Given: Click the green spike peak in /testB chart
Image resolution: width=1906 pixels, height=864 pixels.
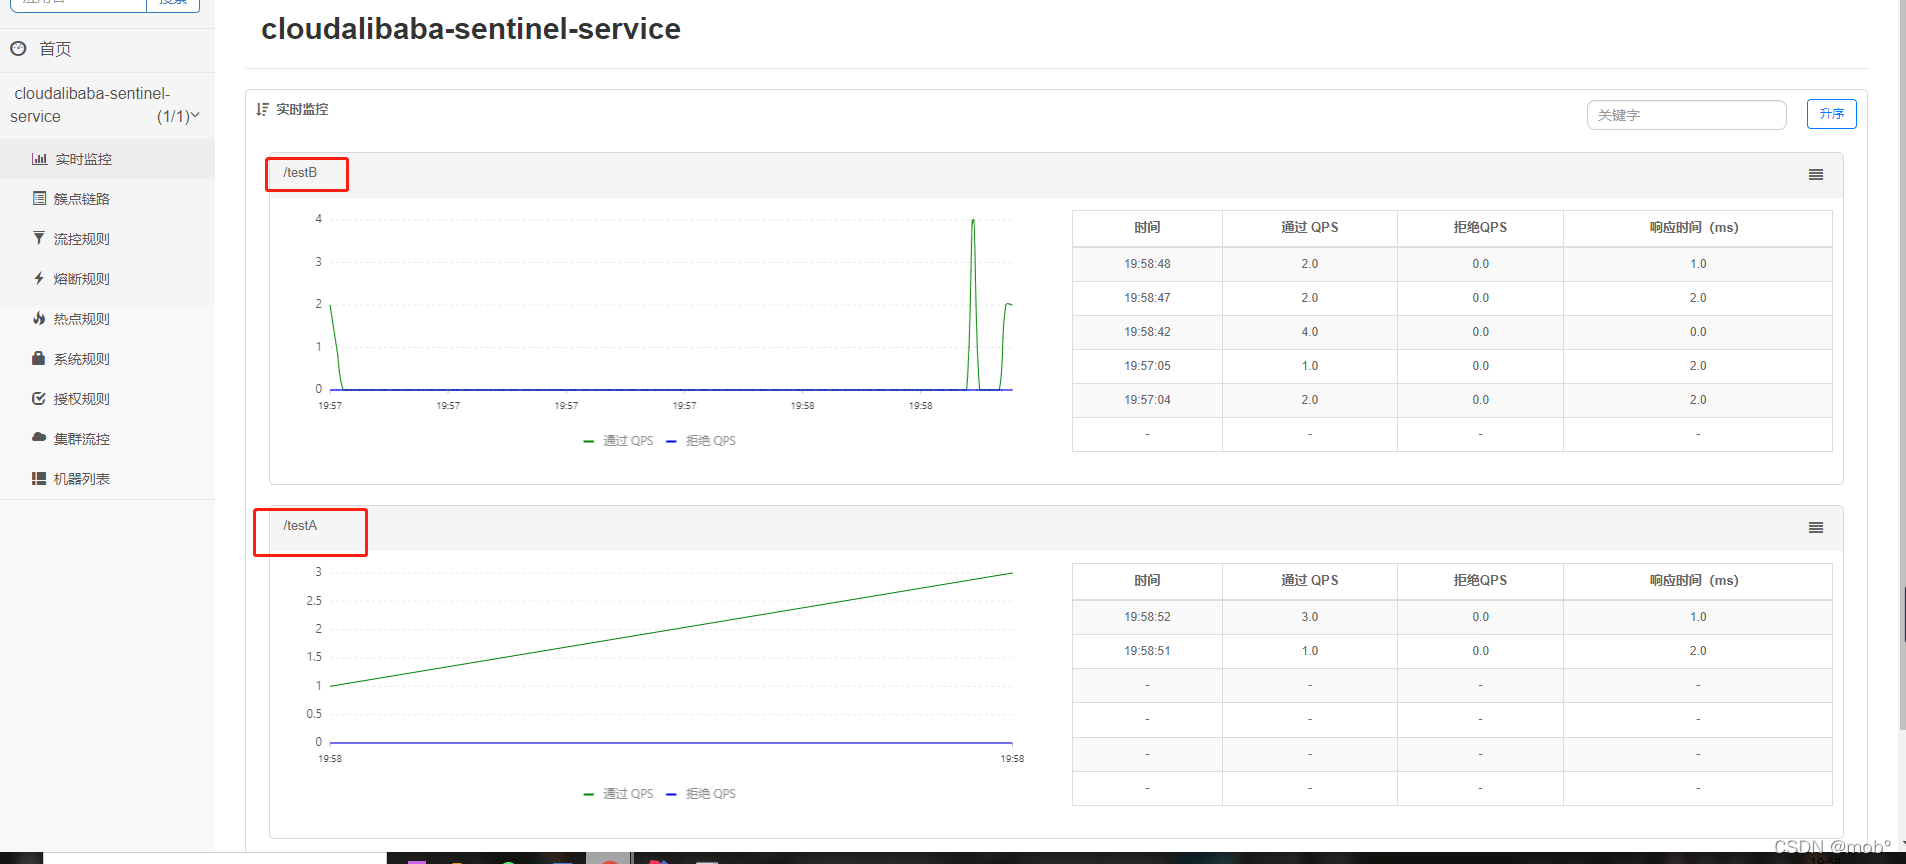Looking at the screenshot, I should pyautogui.click(x=973, y=221).
